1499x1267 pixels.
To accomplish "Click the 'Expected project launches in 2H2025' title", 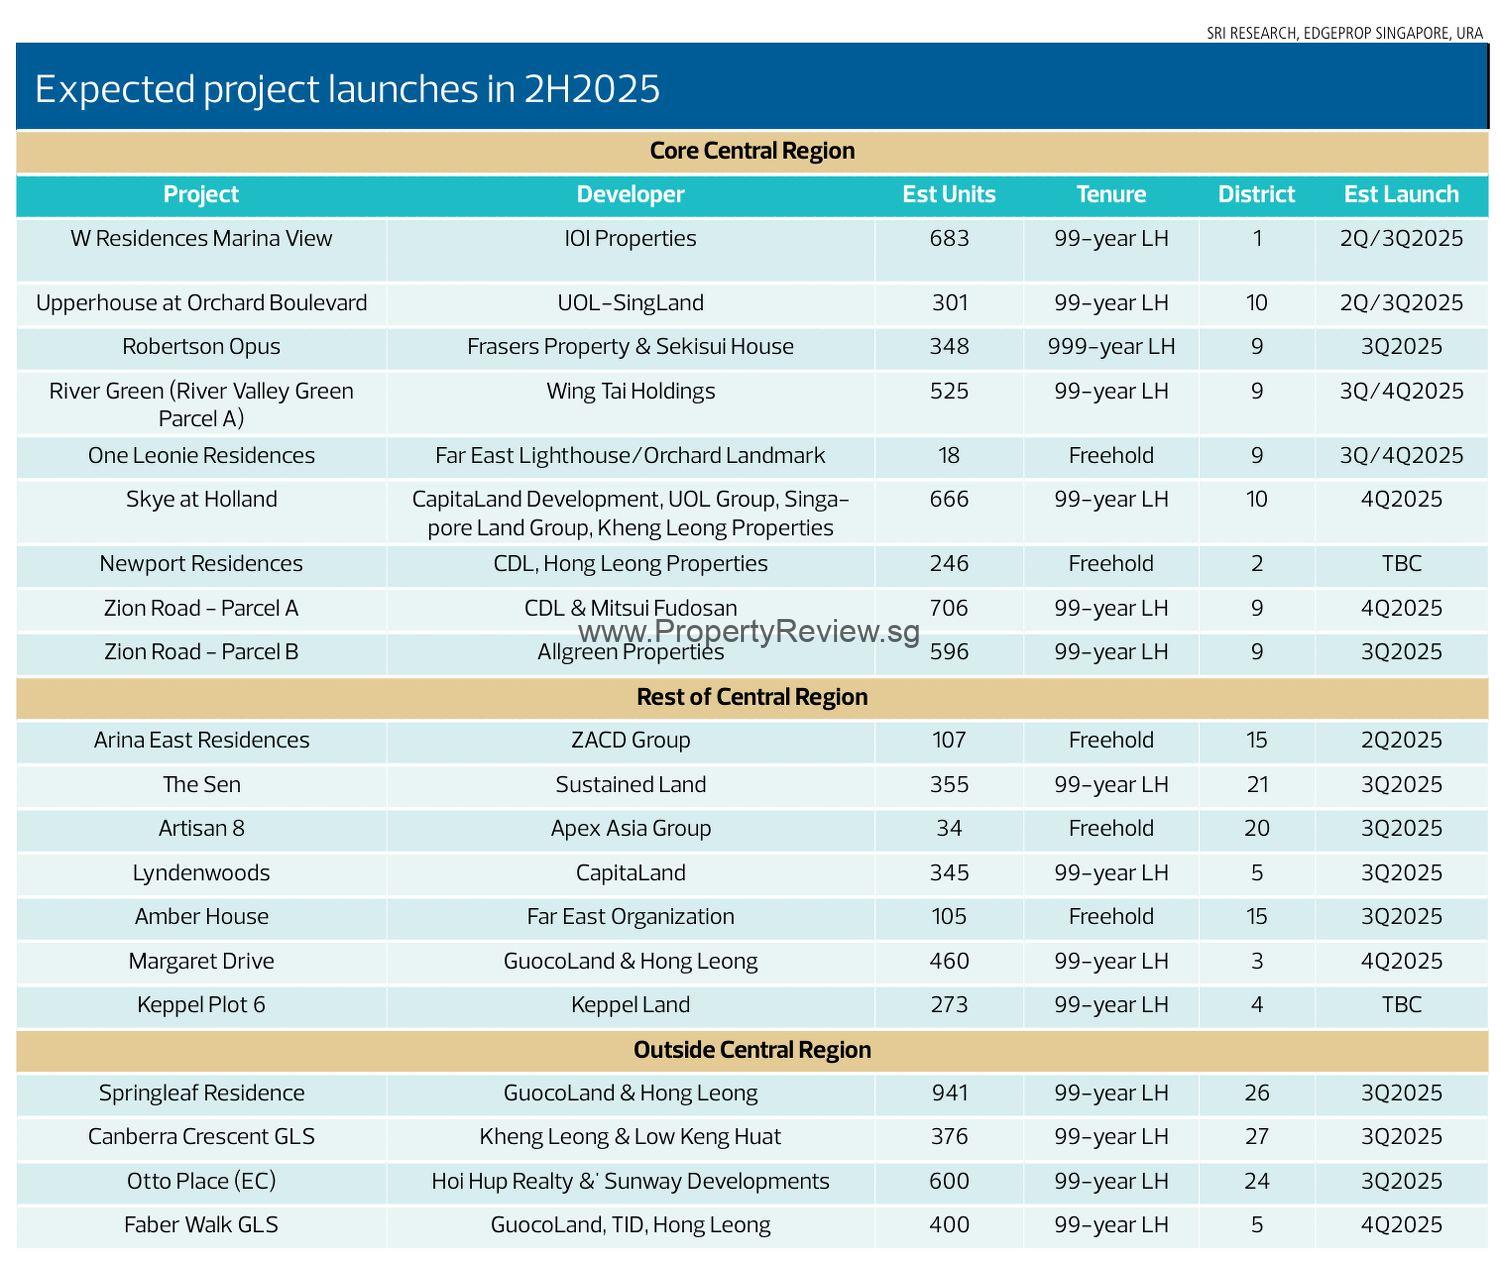I will click(347, 89).
